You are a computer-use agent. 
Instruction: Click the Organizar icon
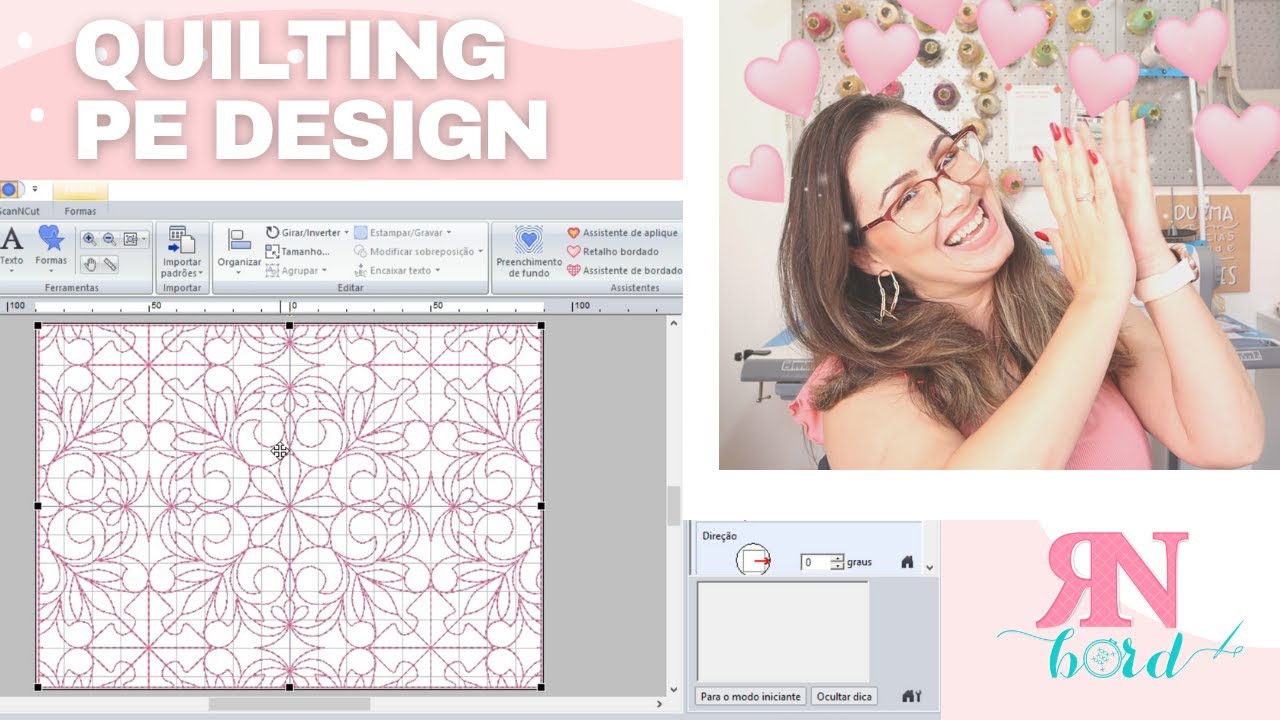click(x=239, y=240)
